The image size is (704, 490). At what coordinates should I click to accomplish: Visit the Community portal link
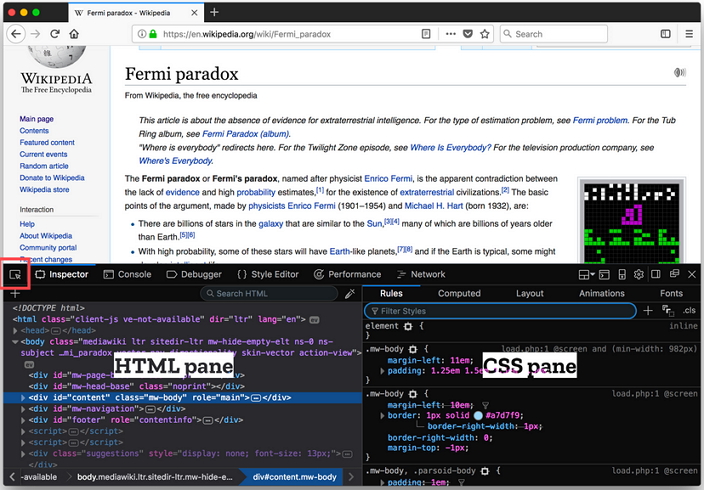[x=48, y=248]
